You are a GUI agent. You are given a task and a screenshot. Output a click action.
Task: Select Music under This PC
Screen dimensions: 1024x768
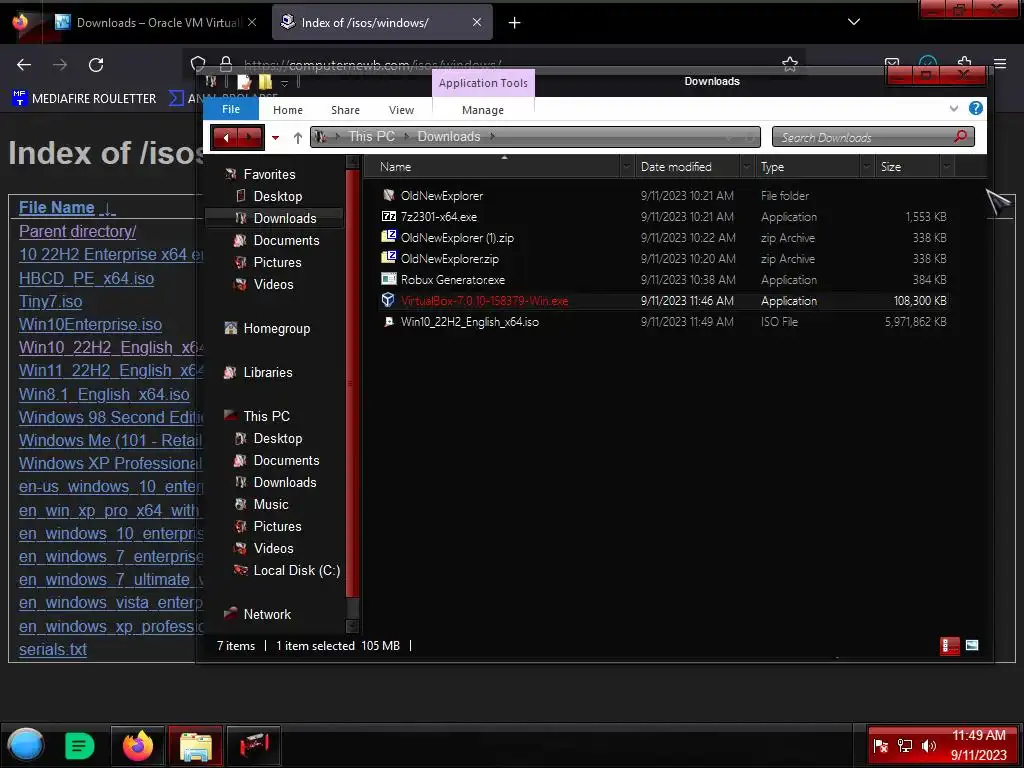coord(270,504)
